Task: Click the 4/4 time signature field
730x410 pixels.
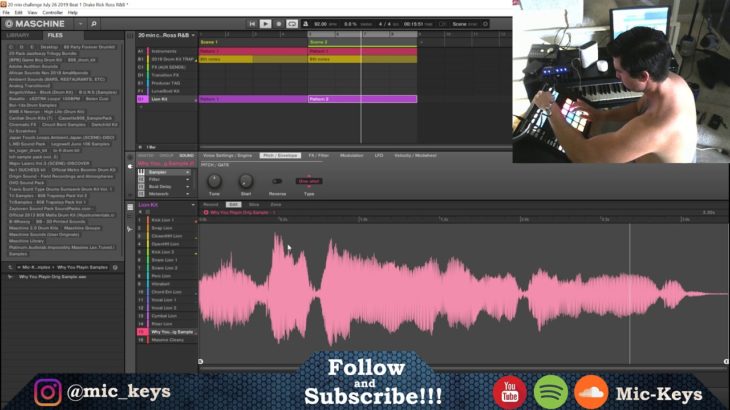Action: 385,24
